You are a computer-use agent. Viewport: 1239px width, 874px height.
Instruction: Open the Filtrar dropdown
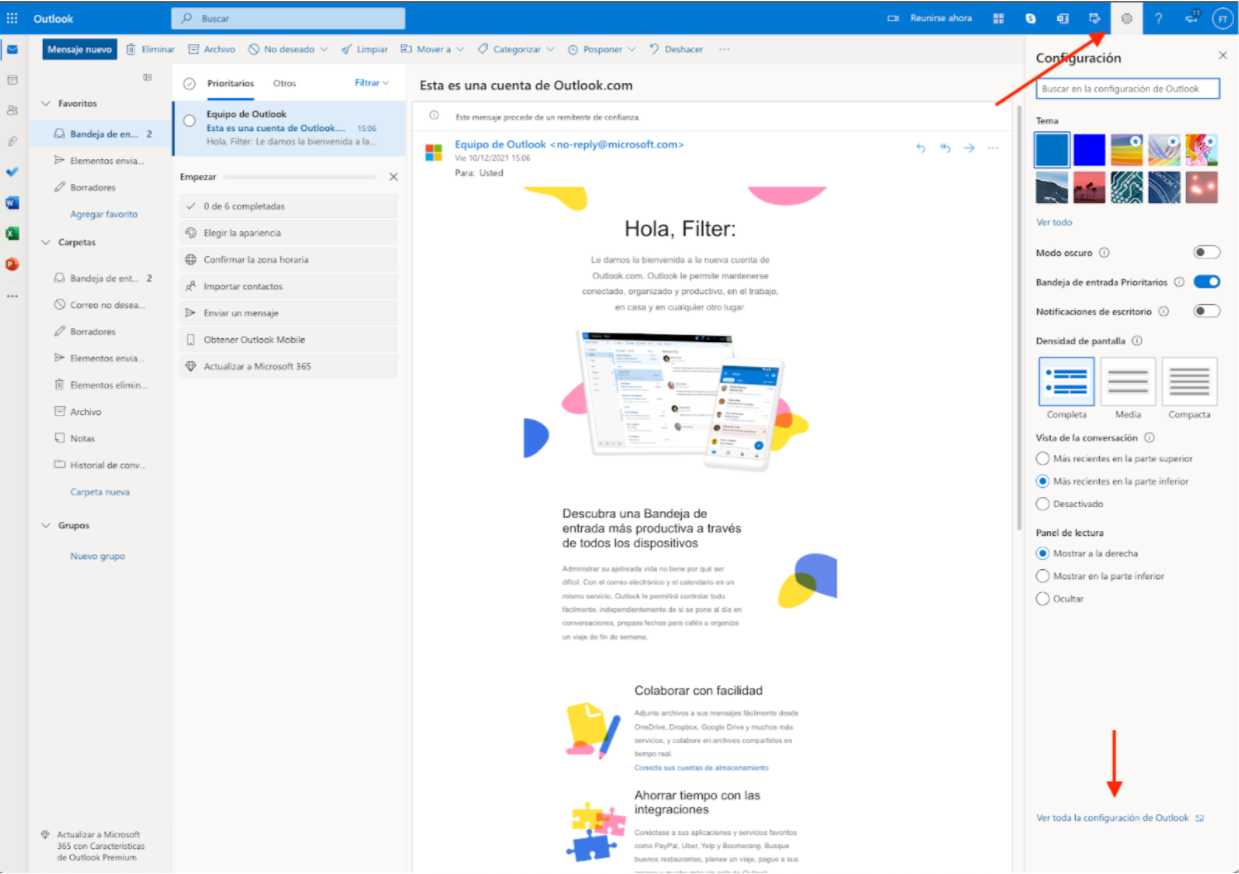(x=371, y=83)
